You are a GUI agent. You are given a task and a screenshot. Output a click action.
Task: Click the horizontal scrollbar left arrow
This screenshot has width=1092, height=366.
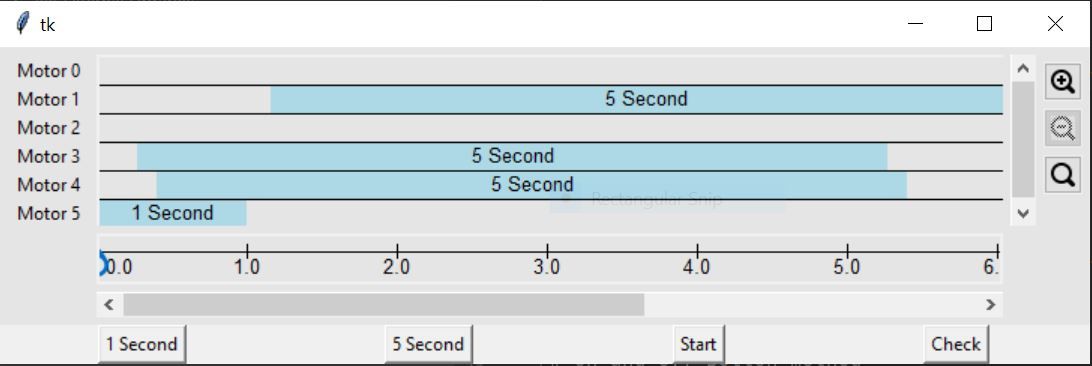click(x=109, y=304)
